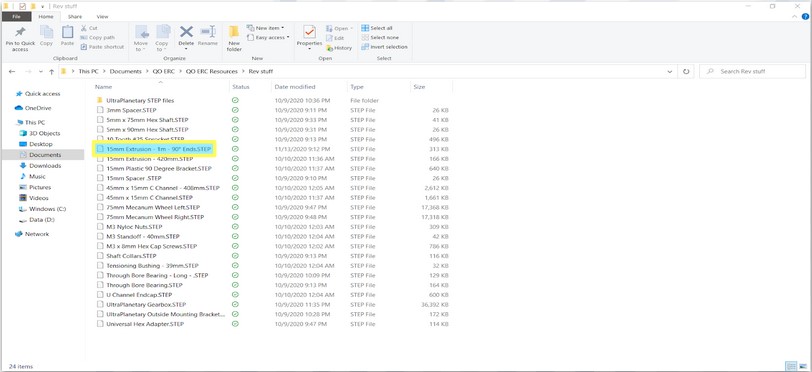This screenshot has width=812, height=372.
Task: Select Copy path in Clipboard group
Action: pyautogui.click(x=98, y=37)
